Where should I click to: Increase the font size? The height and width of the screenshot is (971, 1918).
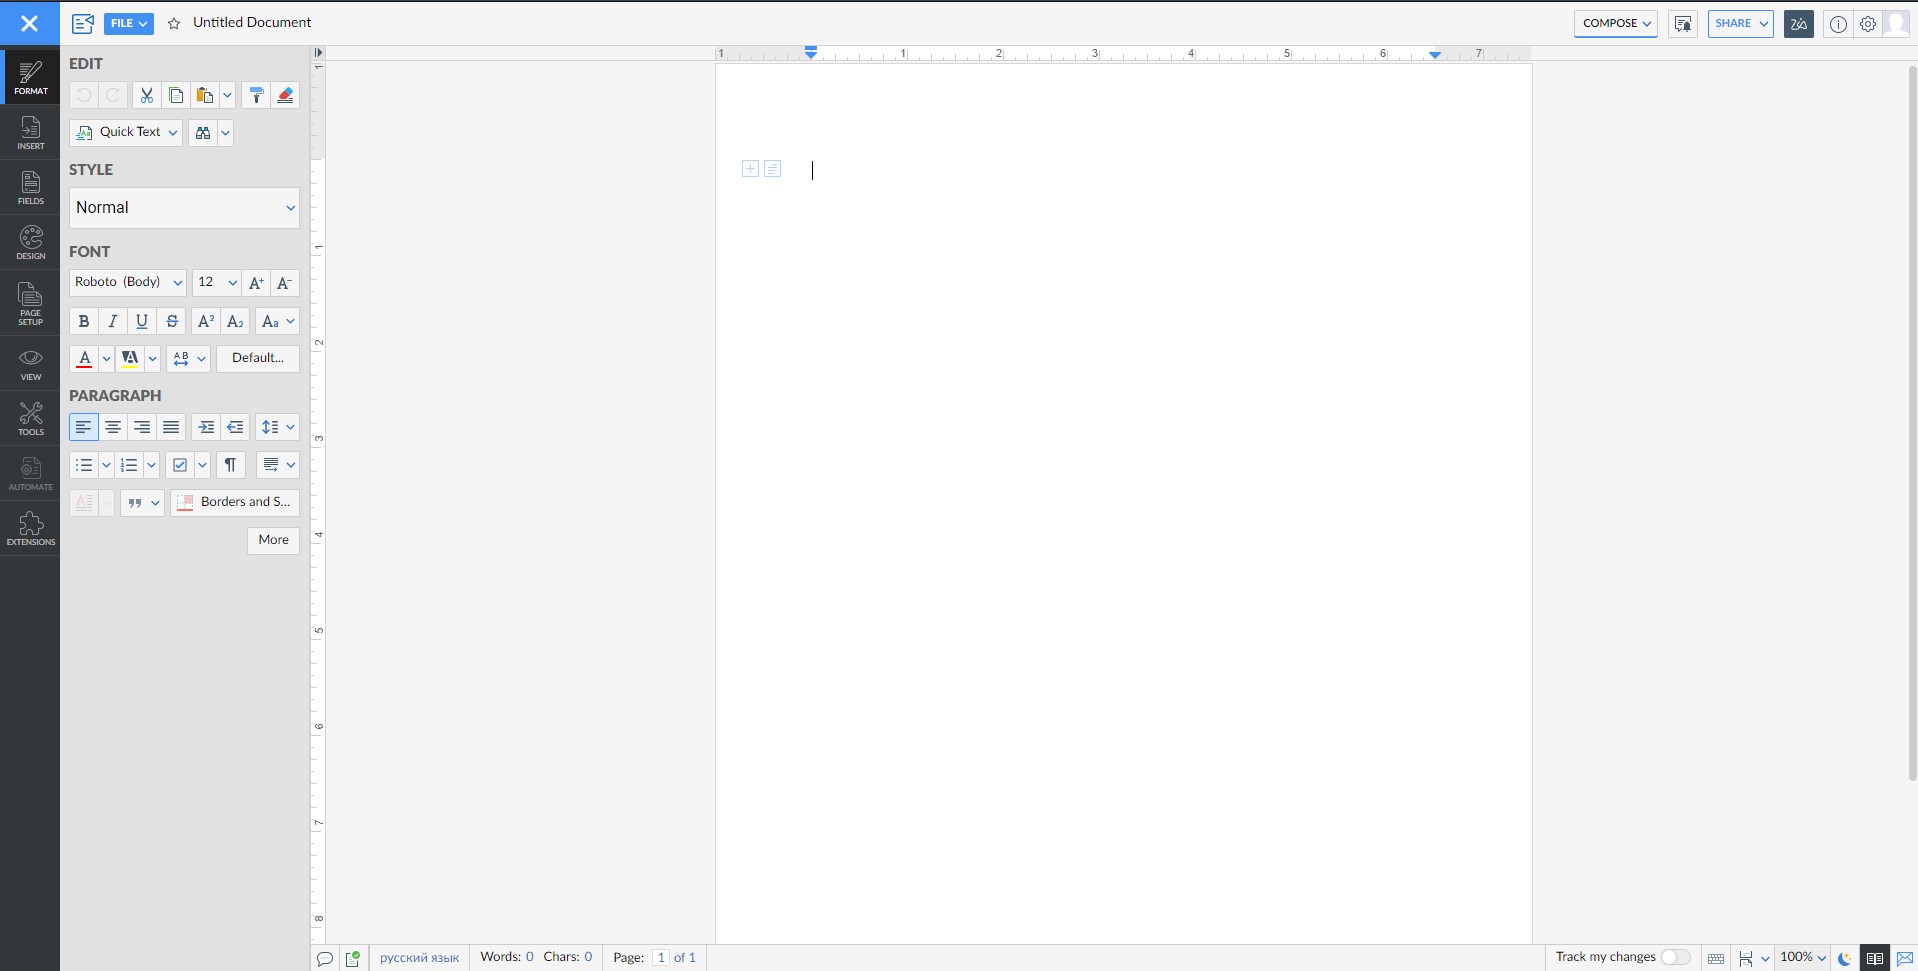coord(256,283)
